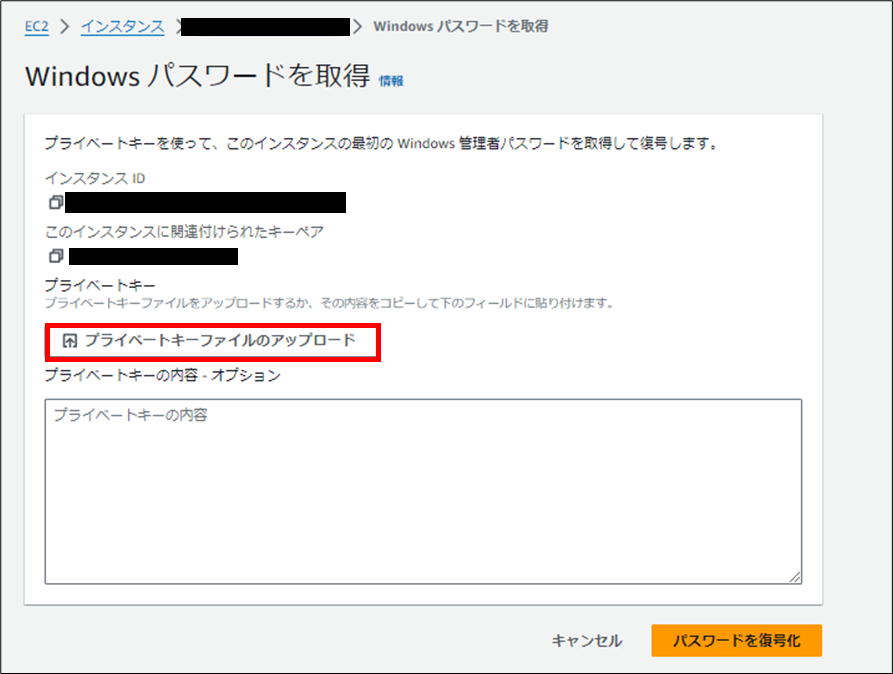Screen dimensions: 893x674
Task: Open the 情報 info link beside title
Action: 391,81
